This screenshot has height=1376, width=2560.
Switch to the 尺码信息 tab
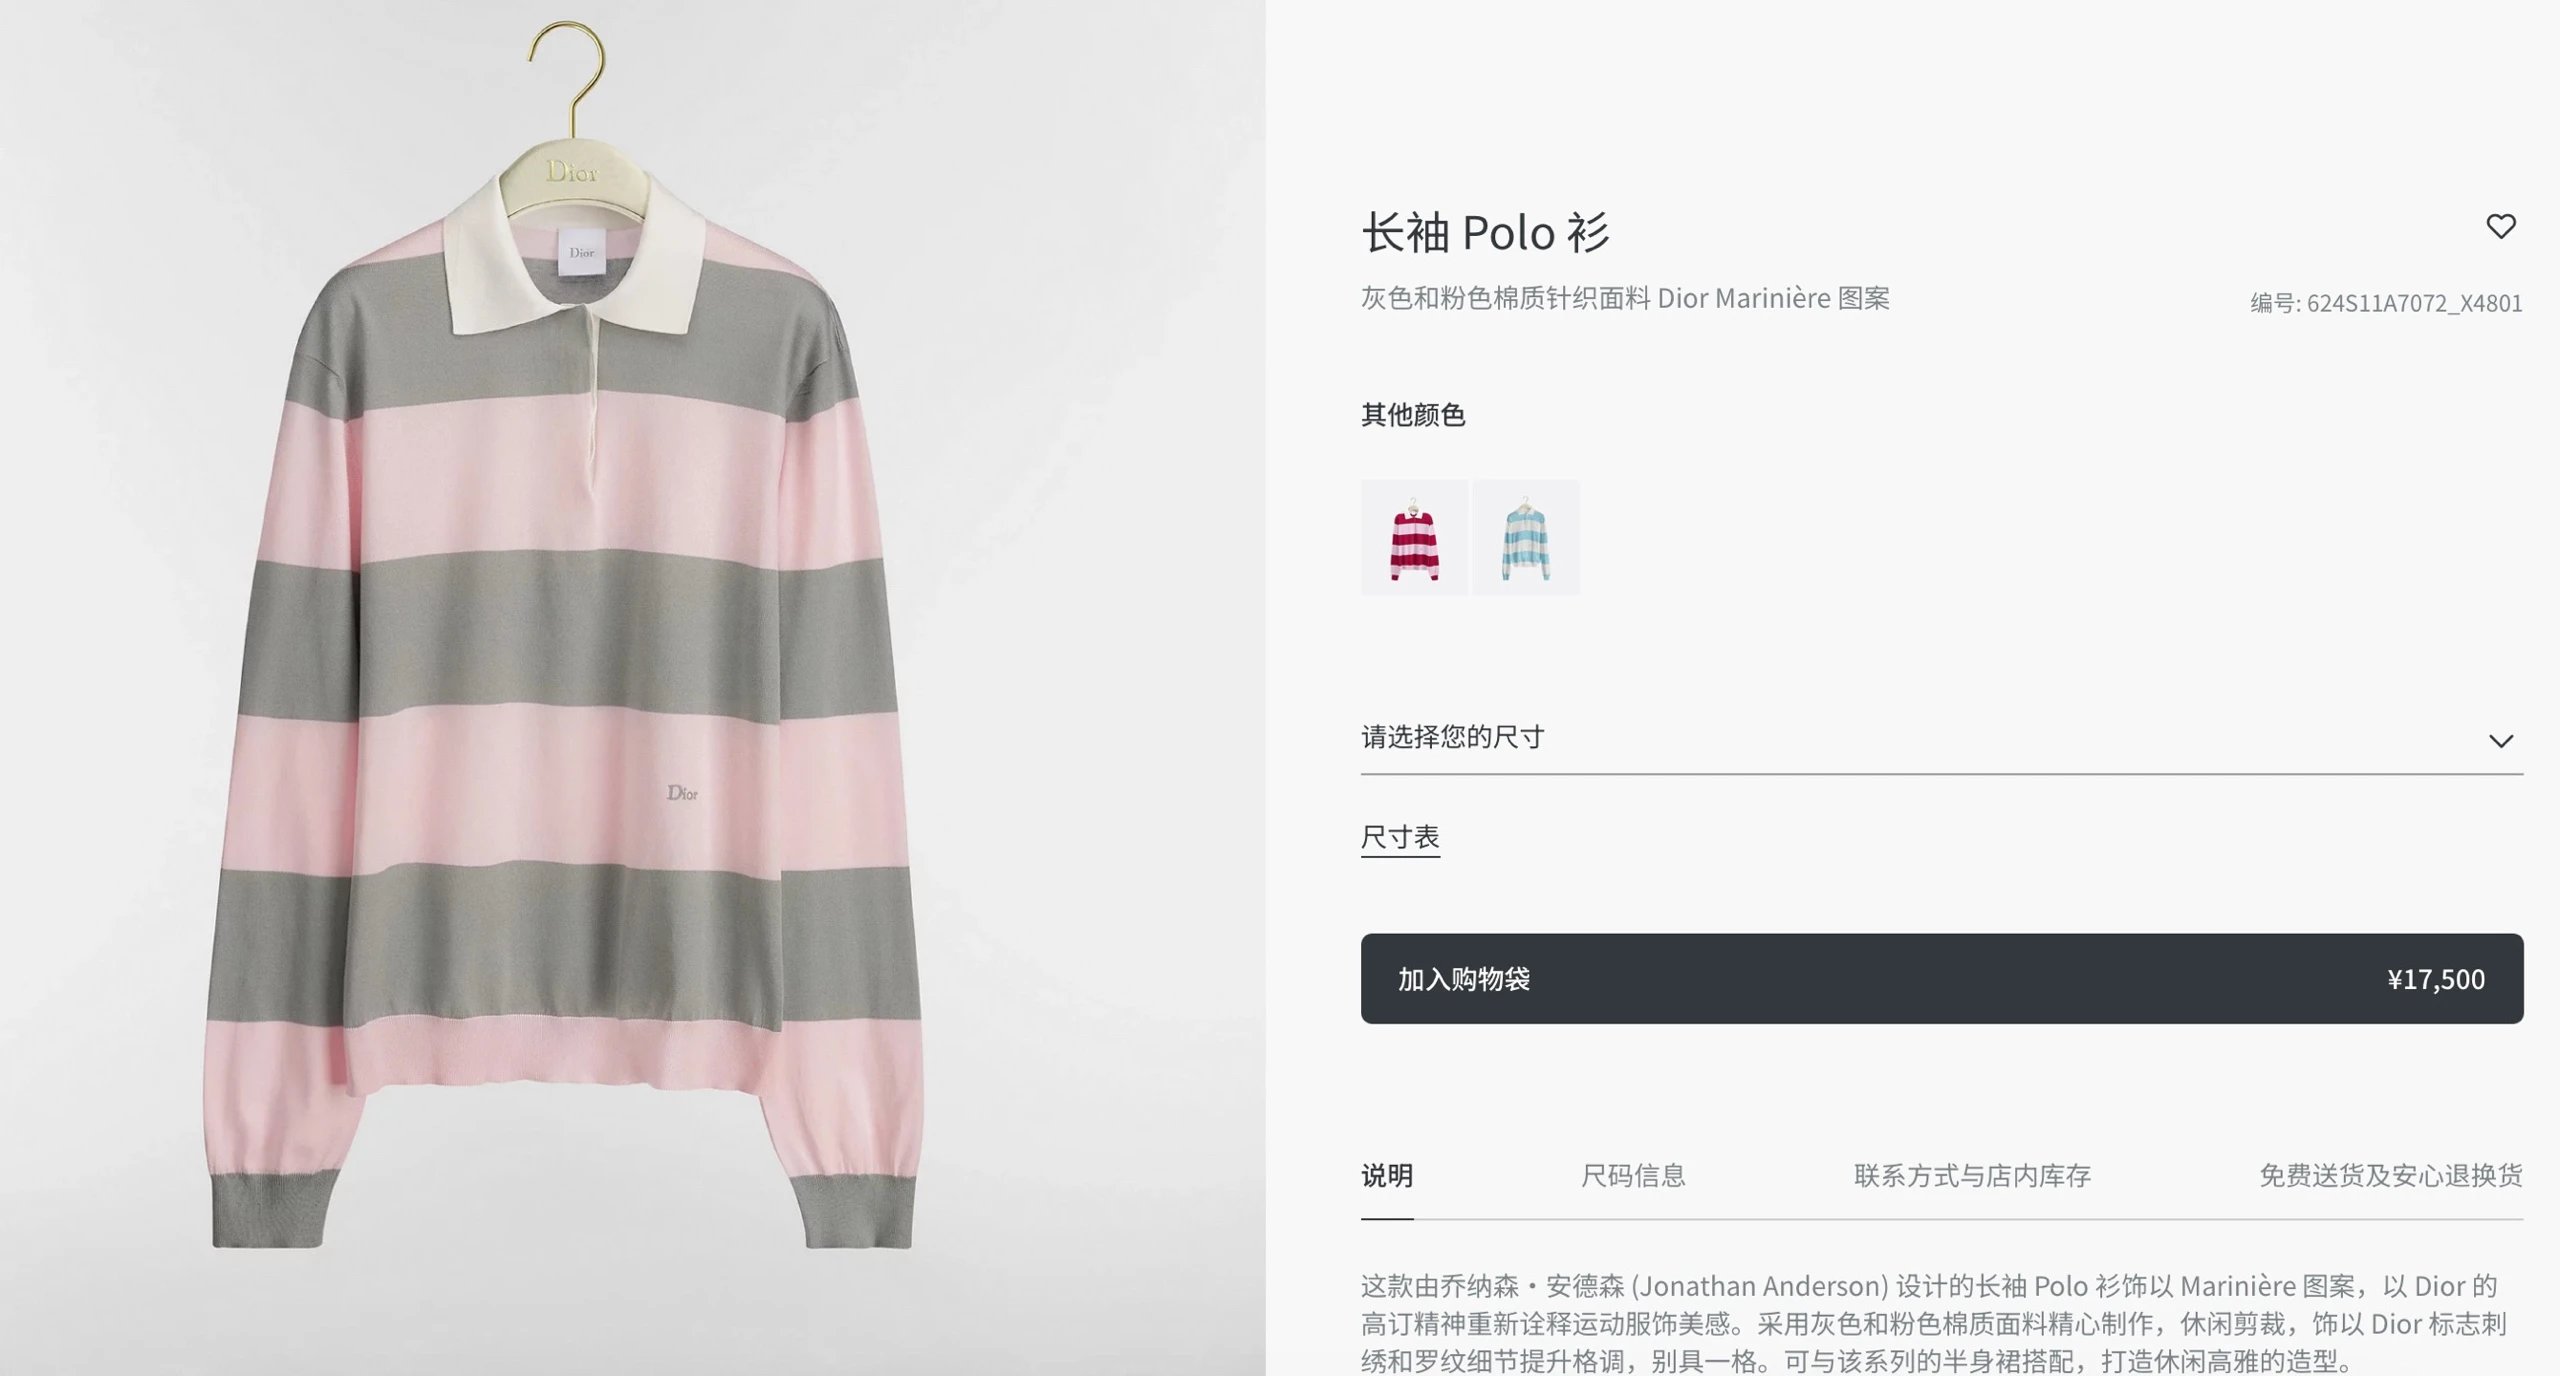[x=1633, y=1176]
